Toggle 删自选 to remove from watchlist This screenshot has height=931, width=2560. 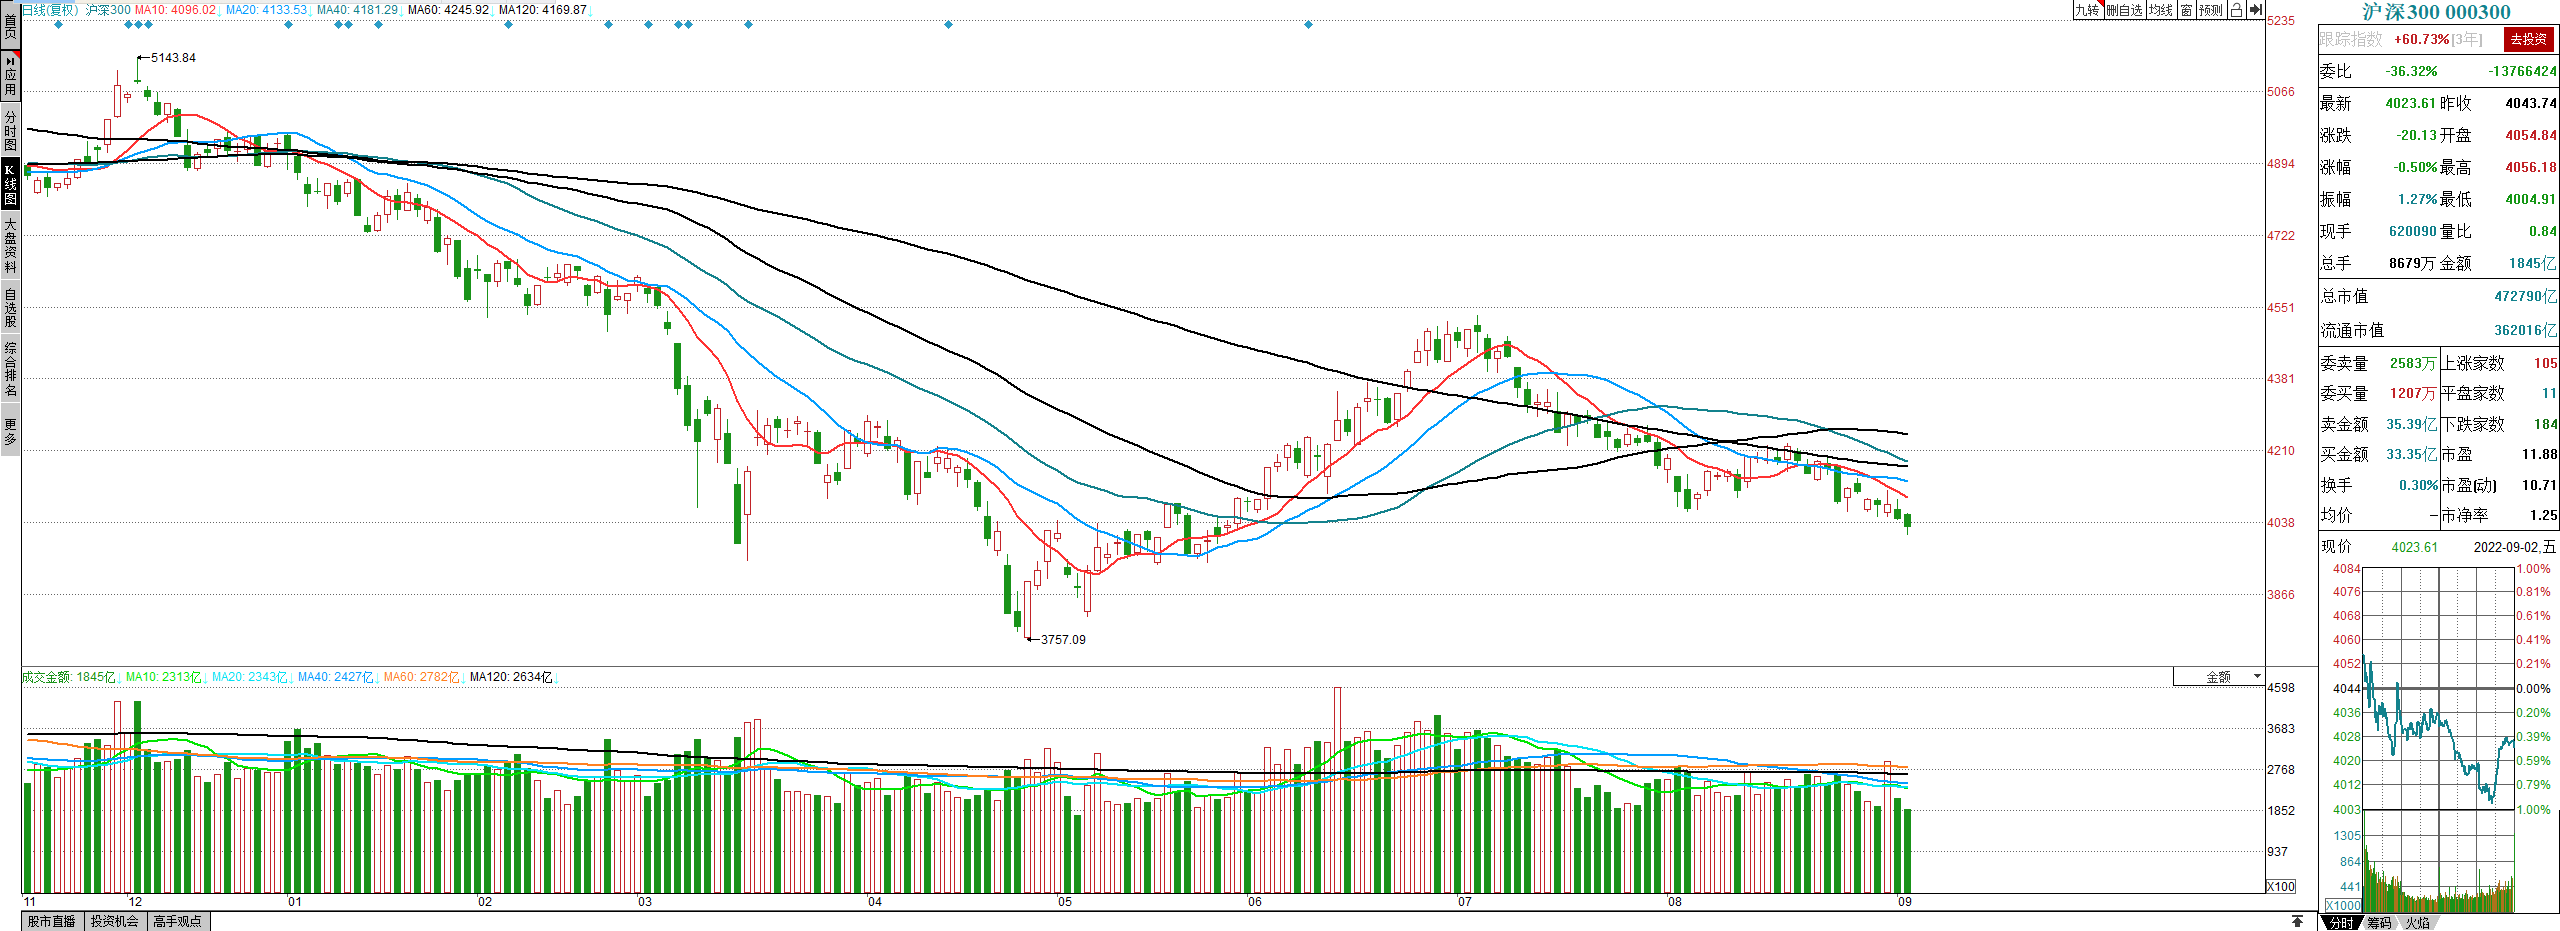(x=2125, y=10)
